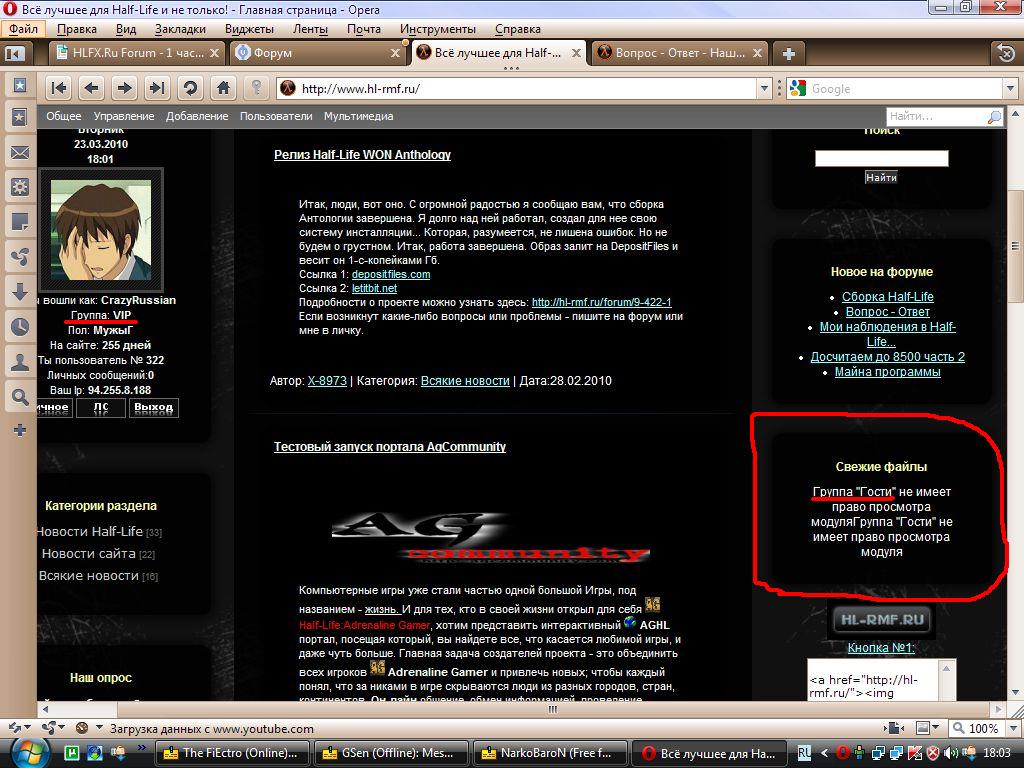Viewport: 1024px width, 768px height.
Task: Open the Mail panel envelope icon
Action: tap(20, 153)
